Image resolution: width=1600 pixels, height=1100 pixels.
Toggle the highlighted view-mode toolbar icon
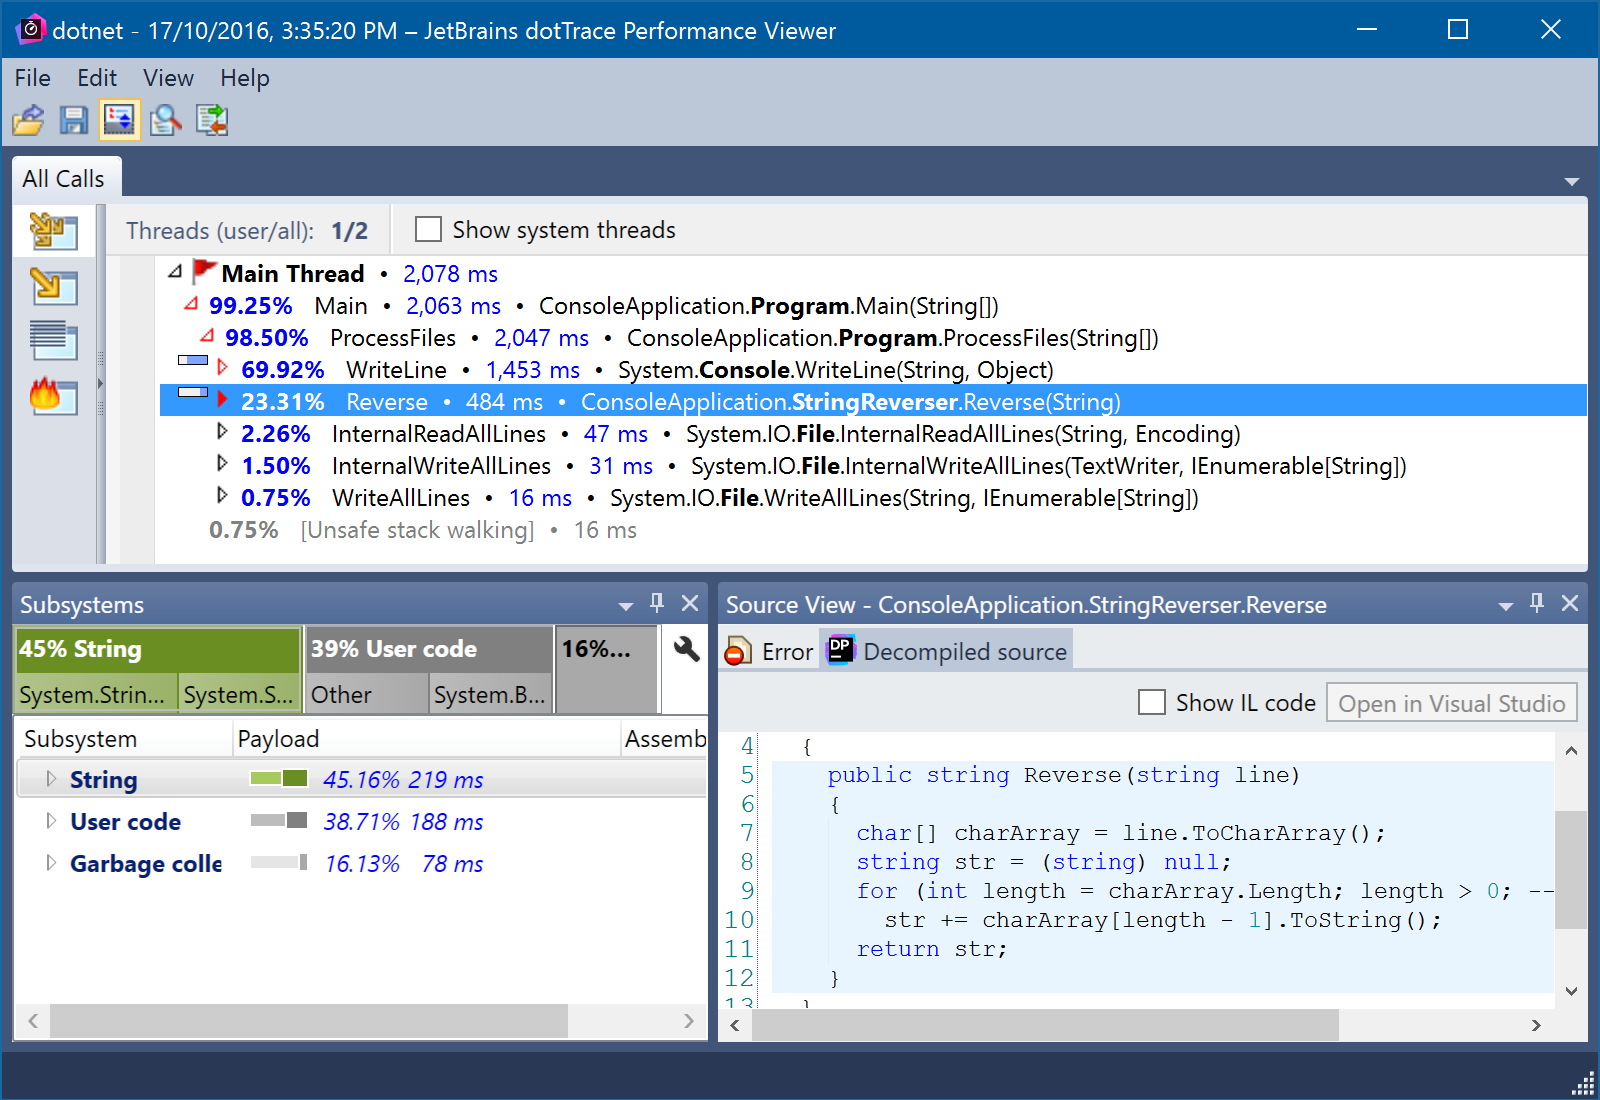pos(119,120)
